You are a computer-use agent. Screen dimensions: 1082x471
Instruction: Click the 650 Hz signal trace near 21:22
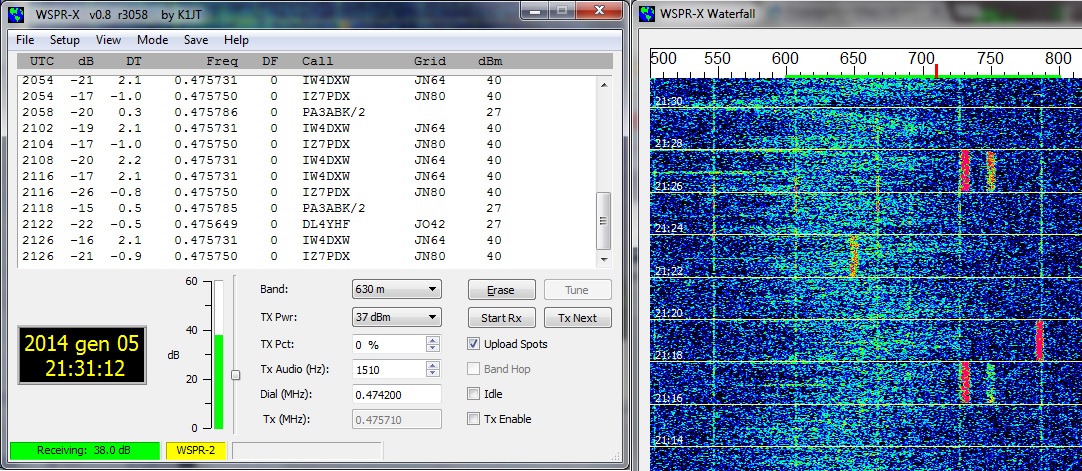click(x=854, y=256)
